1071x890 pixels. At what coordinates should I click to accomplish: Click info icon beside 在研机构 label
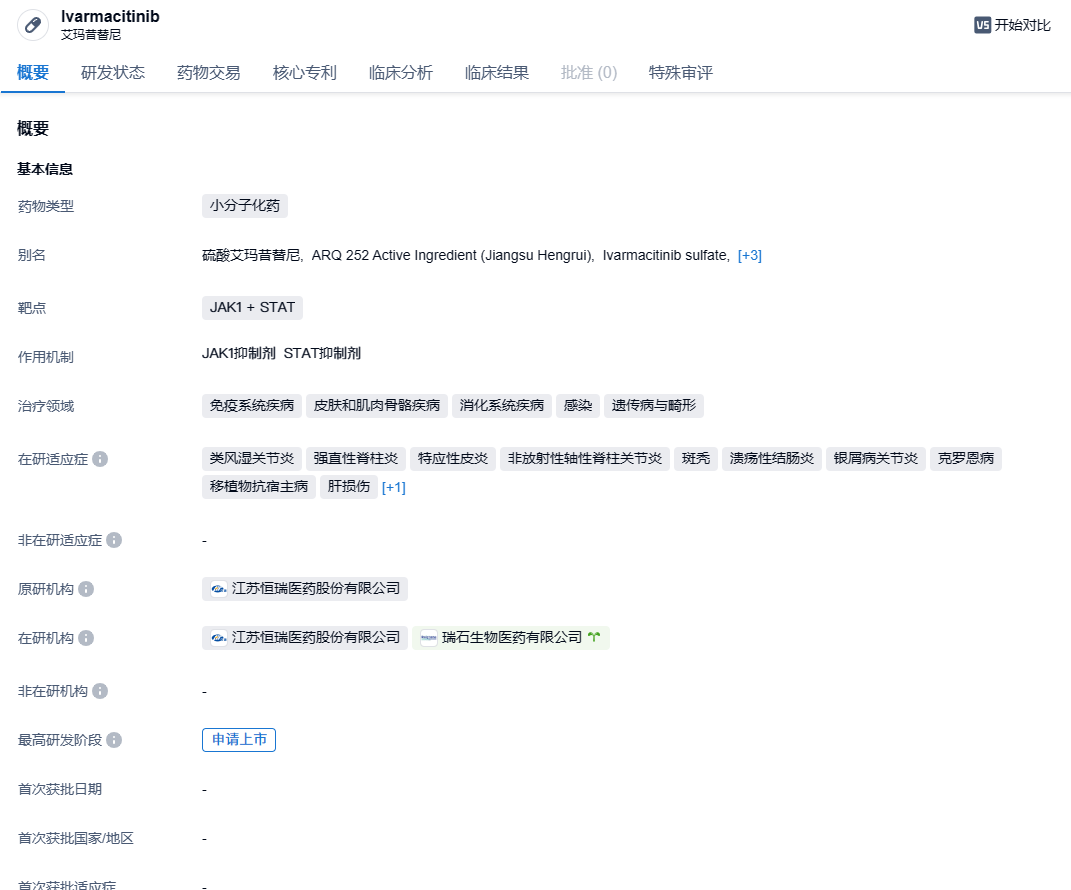pyautogui.click(x=86, y=638)
